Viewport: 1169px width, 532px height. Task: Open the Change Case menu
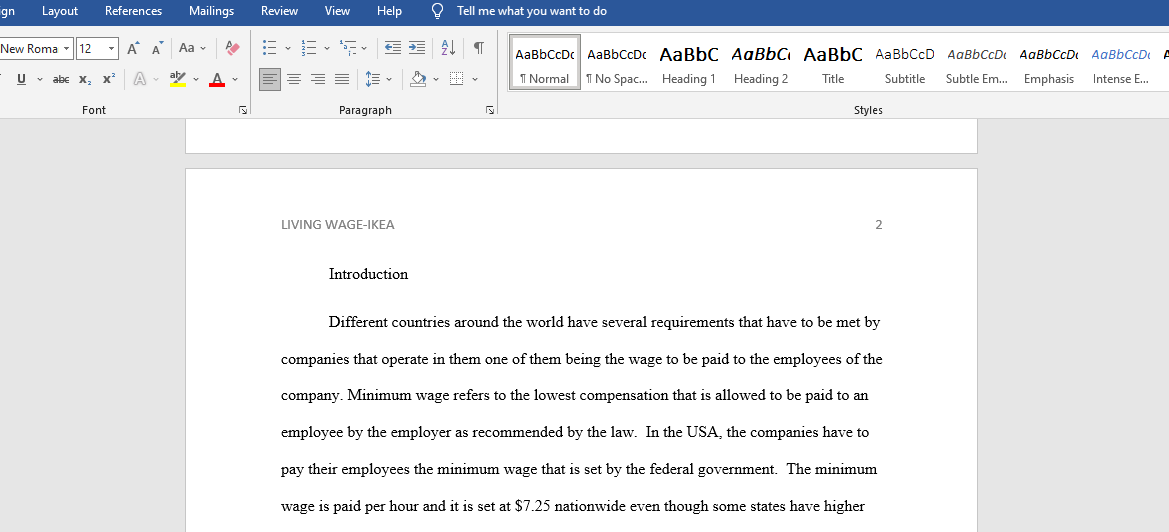[192, 48]
